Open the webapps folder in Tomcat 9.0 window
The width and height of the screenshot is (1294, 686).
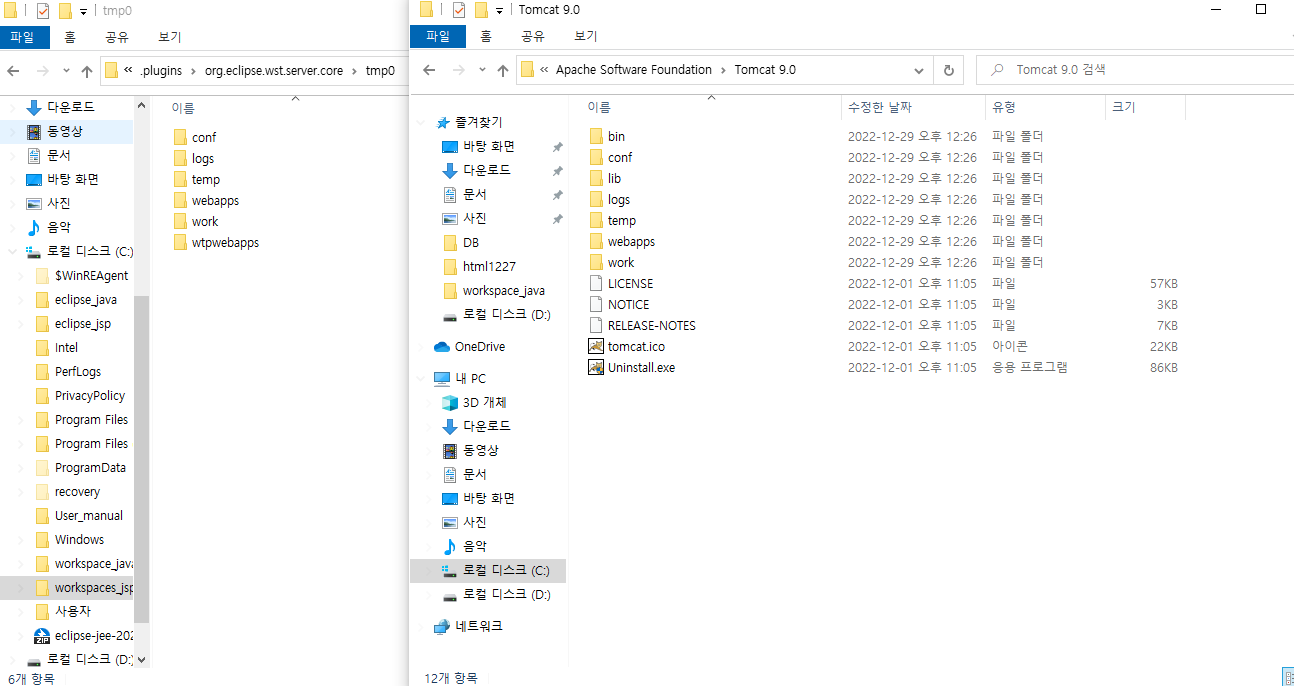[x=631, y=241]
